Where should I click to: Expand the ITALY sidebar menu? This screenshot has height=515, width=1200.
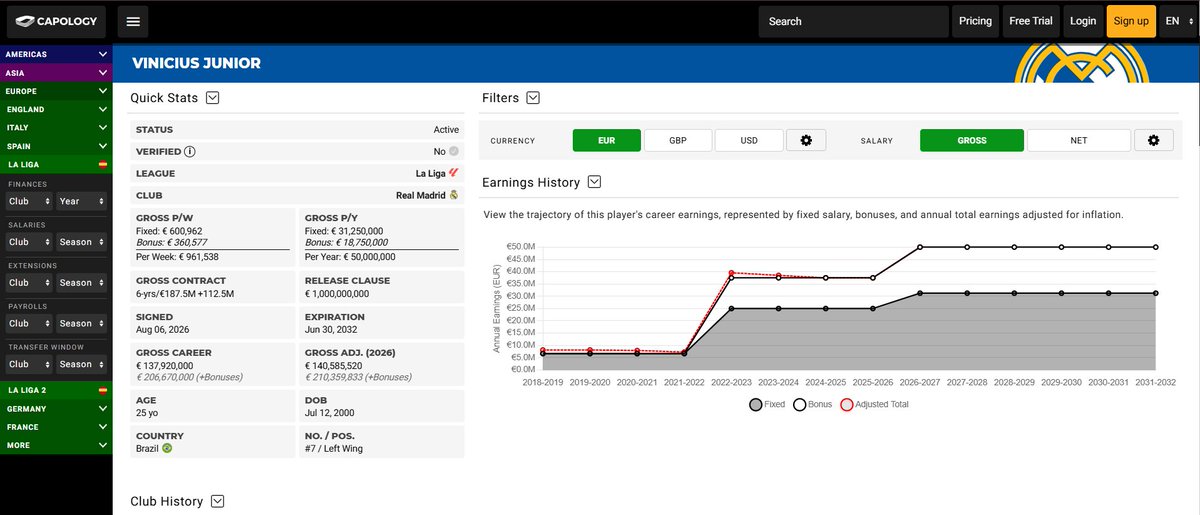56,128
